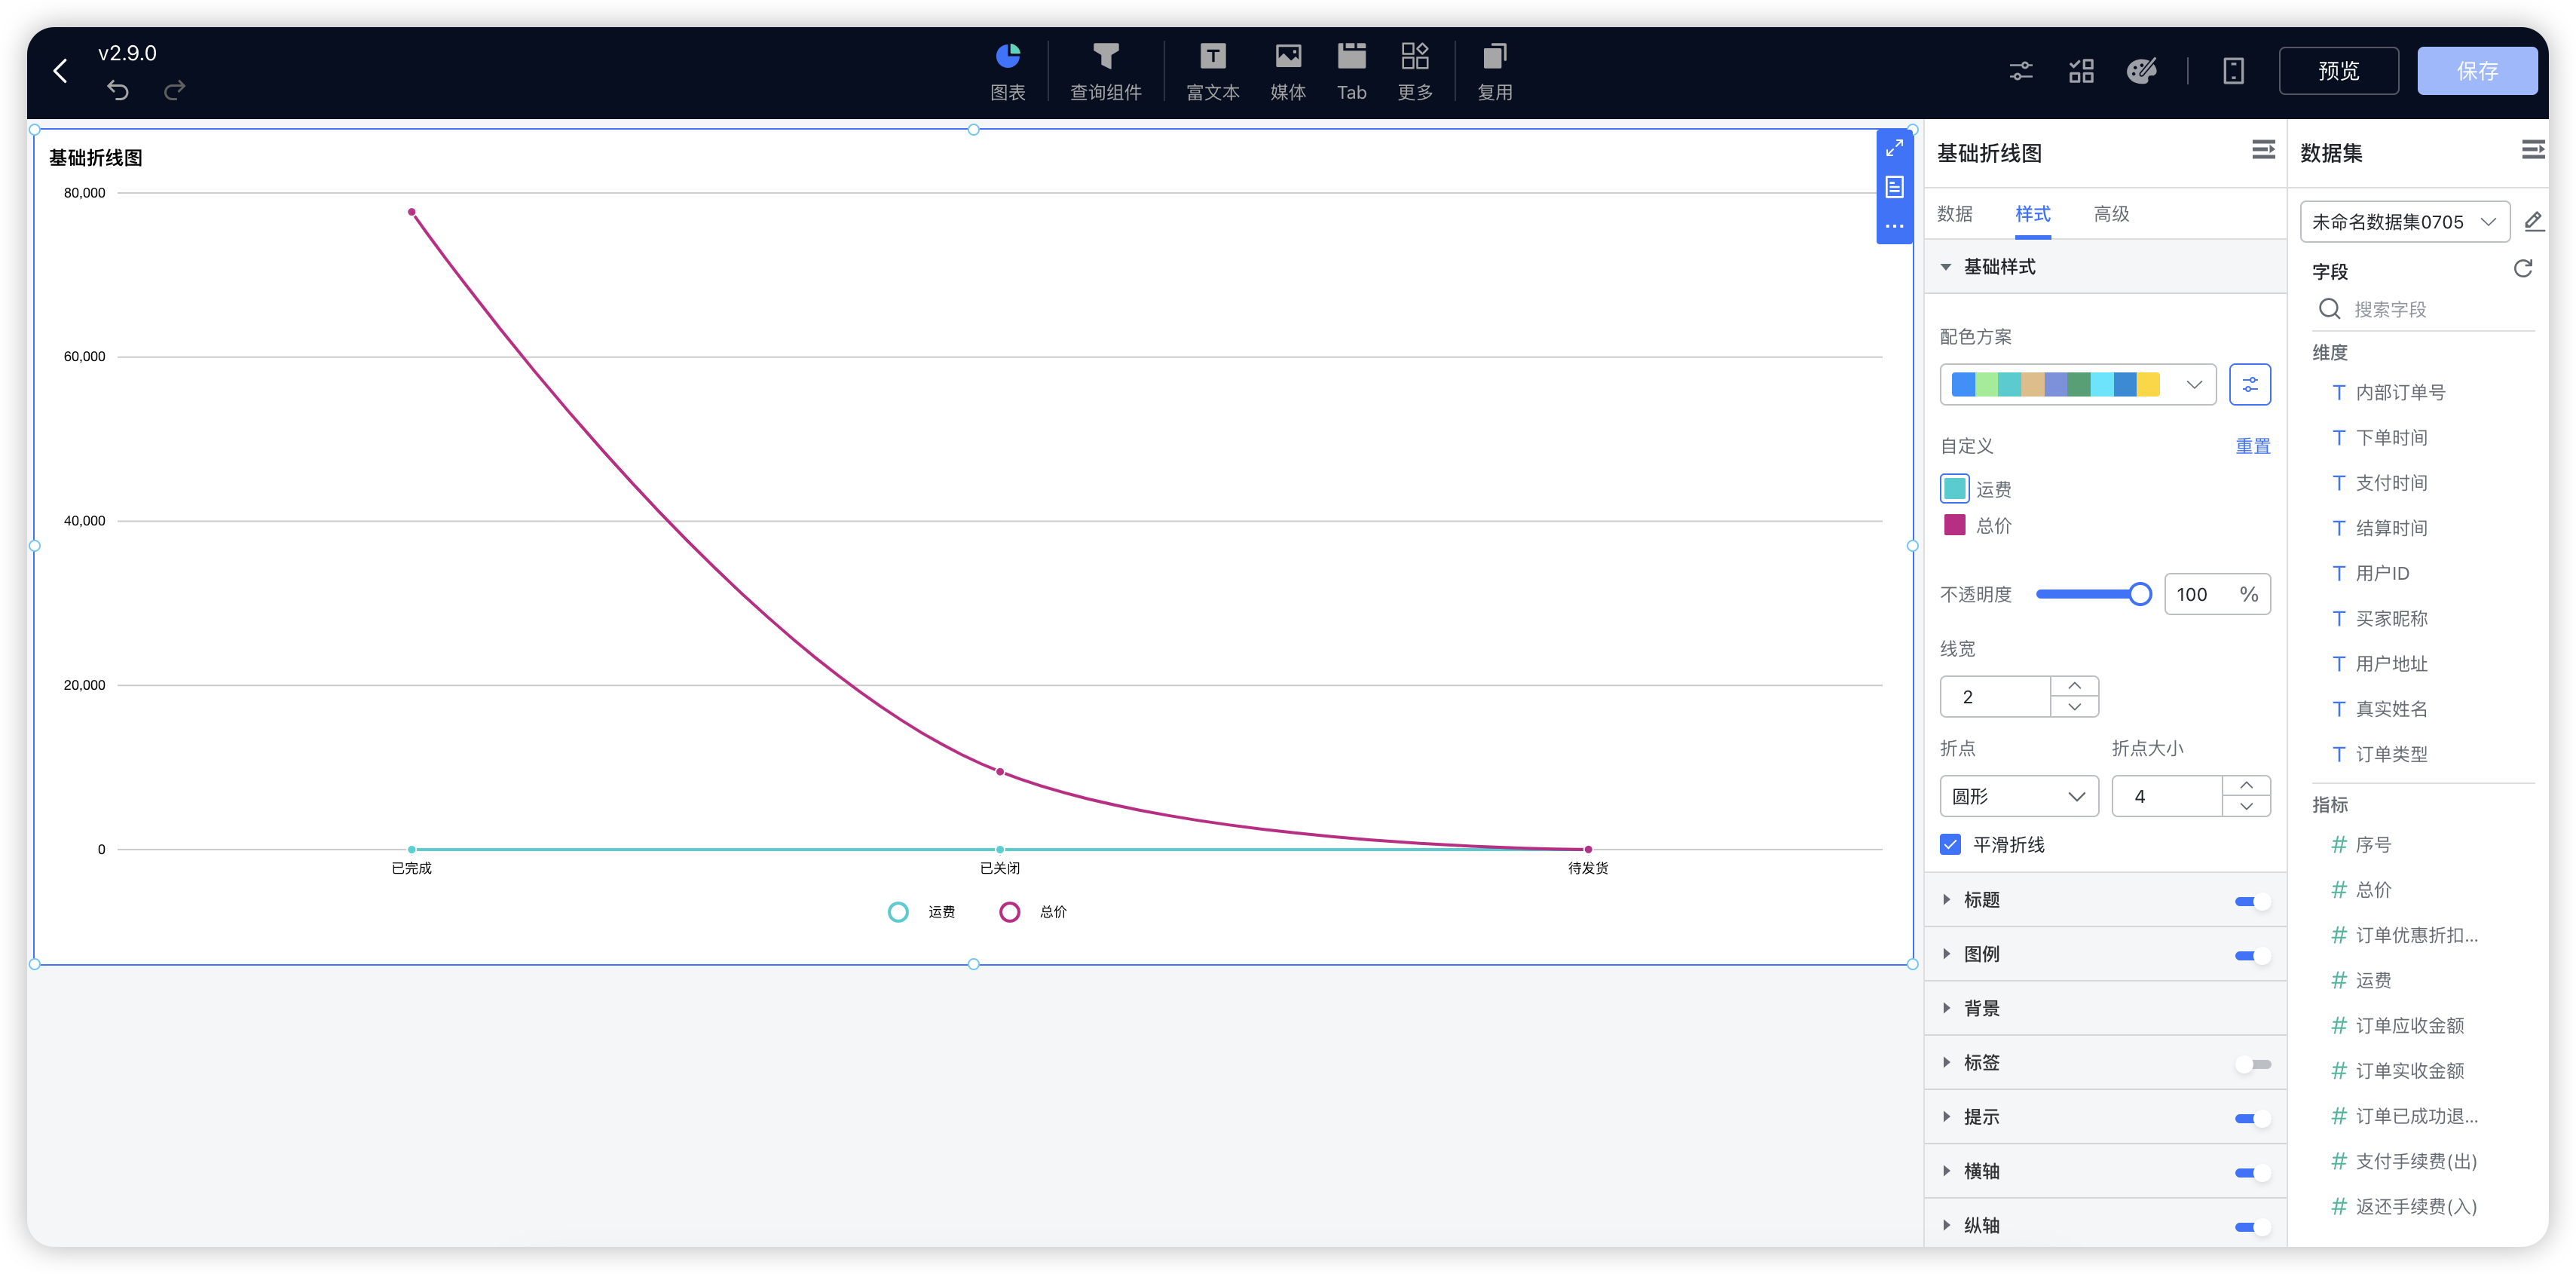Screen dimensions: 2576x1274
Task: Click the 运费 legend circle in chart
Action: click(x=898, y=912)
